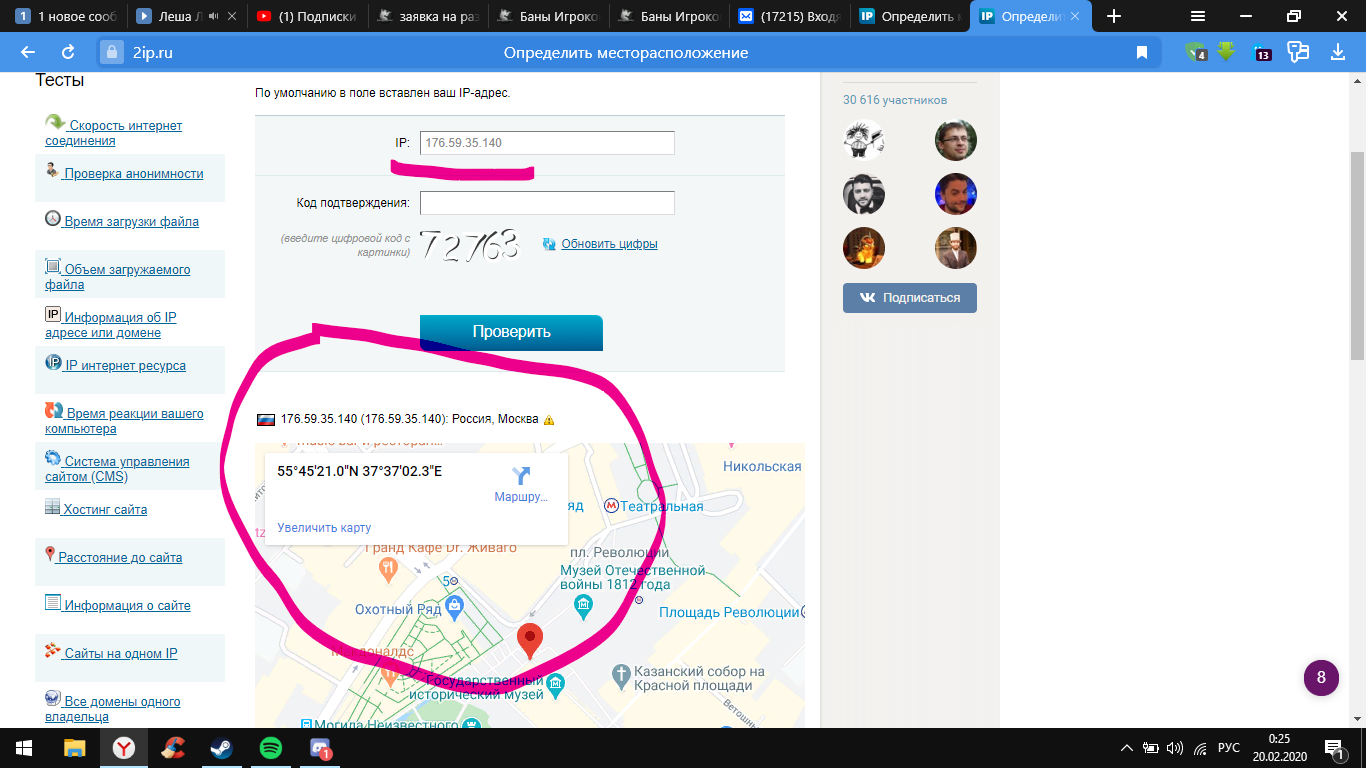The width and height of the screenshot is (1366, 768).
Task: Open the green download-arrow extension
Action: pyautogui.click(x=1227, y=52)
